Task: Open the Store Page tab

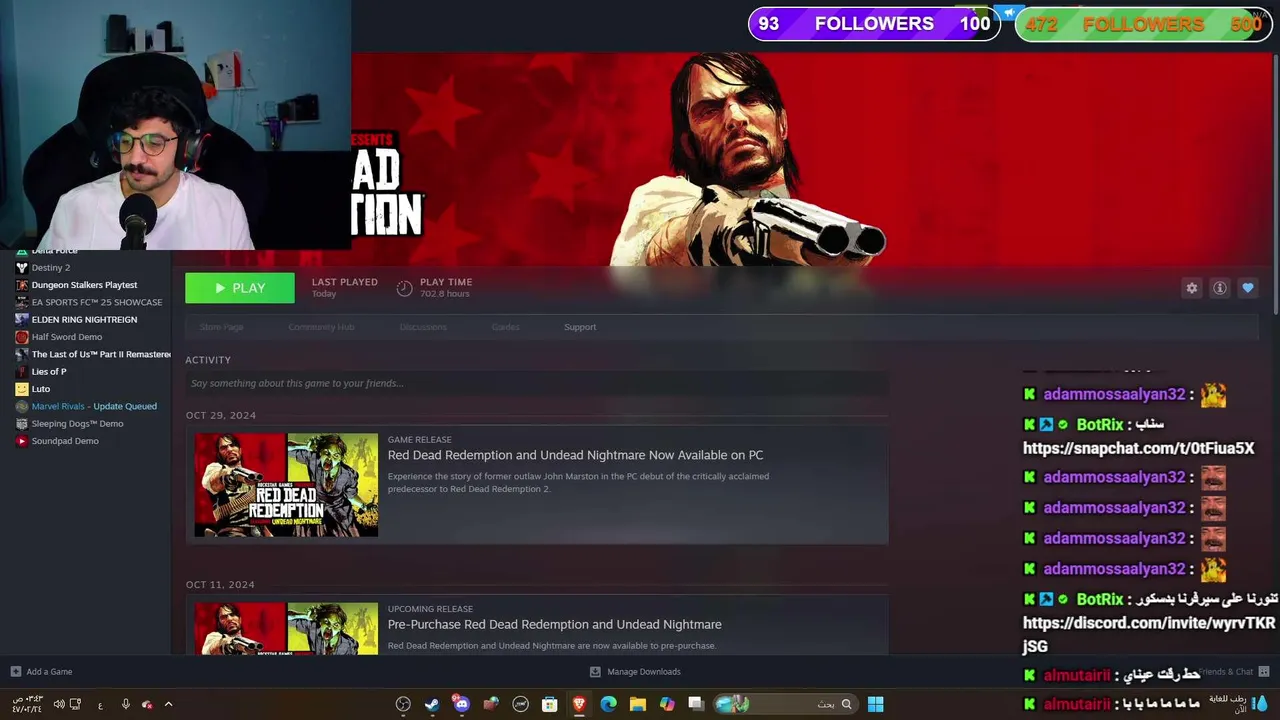Action: click(x=222, y=327)
